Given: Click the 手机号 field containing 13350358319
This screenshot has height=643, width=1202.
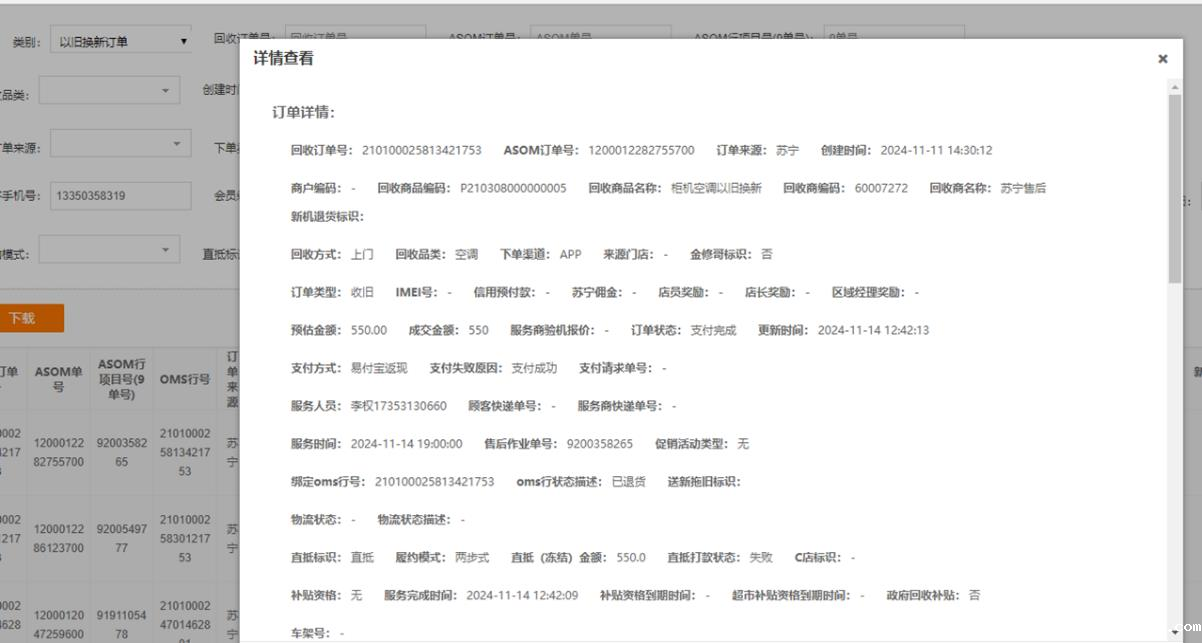Looking at the screenshot, I should [x=120, y=196].
